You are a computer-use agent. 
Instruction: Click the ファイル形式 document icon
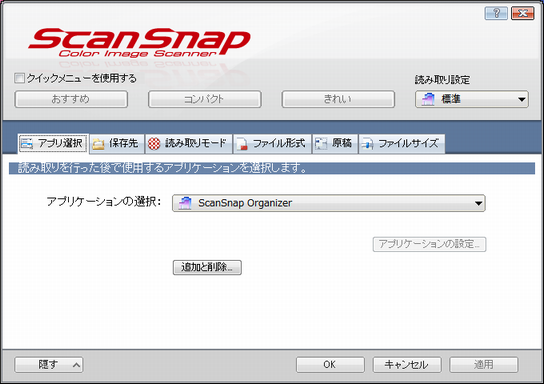242,144
